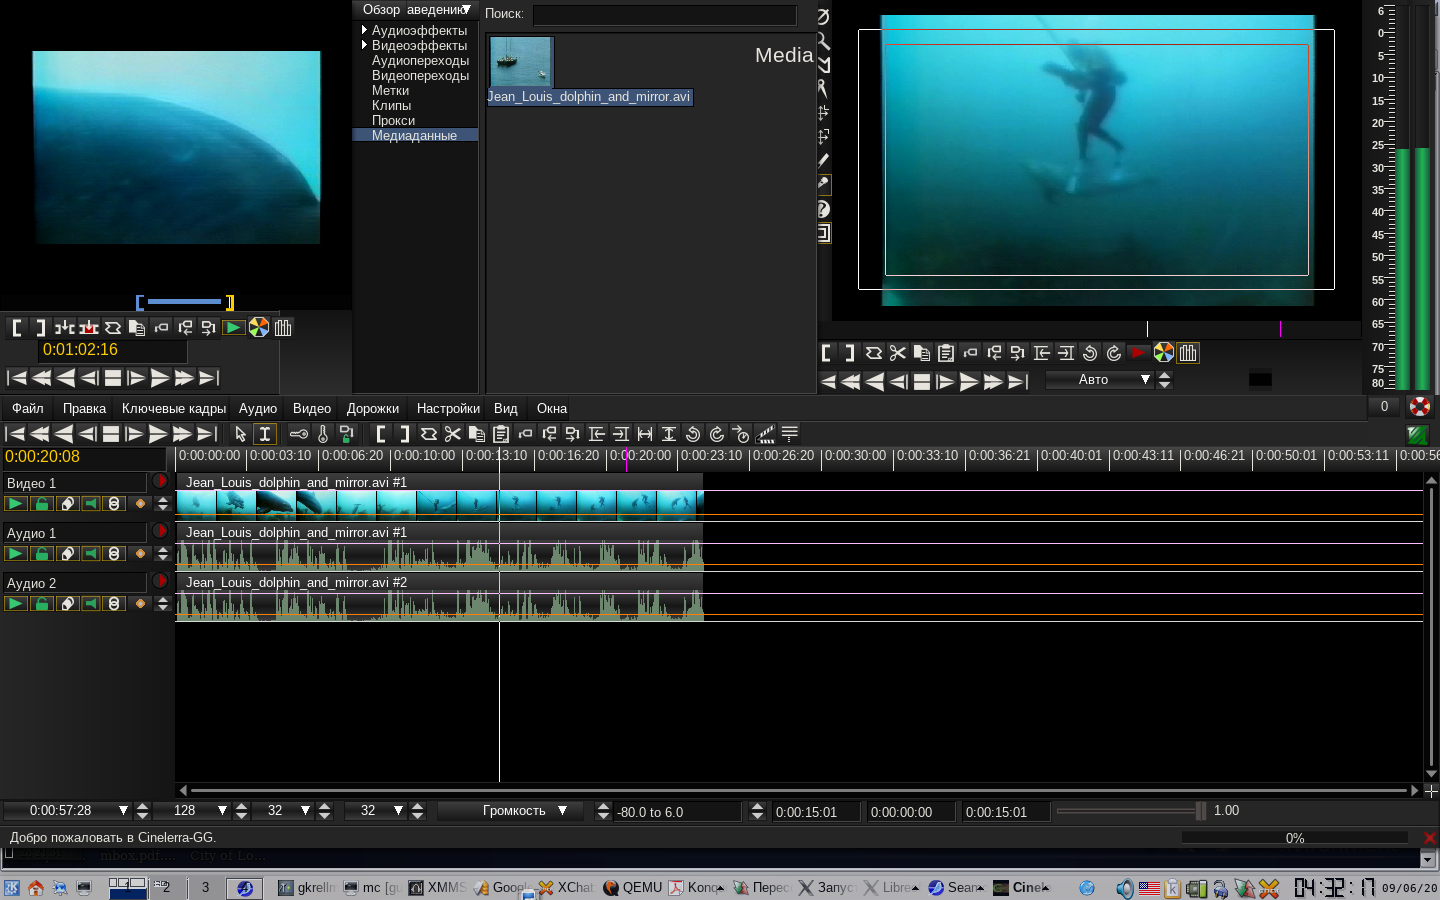This screenshot has height=900, width=1440.
Task: Click the clapperboard icon in timeline toolbar
Action: point(765,434)
